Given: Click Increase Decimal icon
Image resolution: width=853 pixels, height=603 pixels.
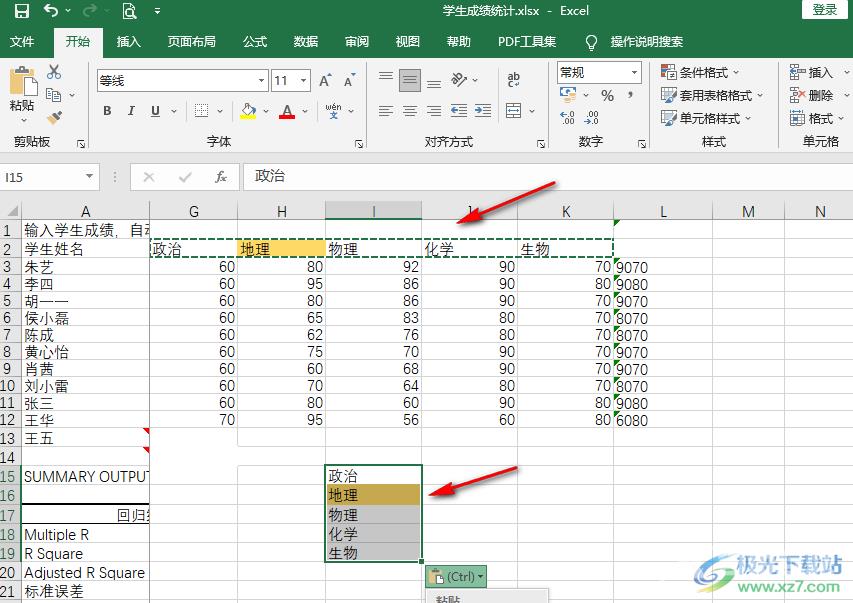Looking at the screenshot, I should click(x=567, y=118).
